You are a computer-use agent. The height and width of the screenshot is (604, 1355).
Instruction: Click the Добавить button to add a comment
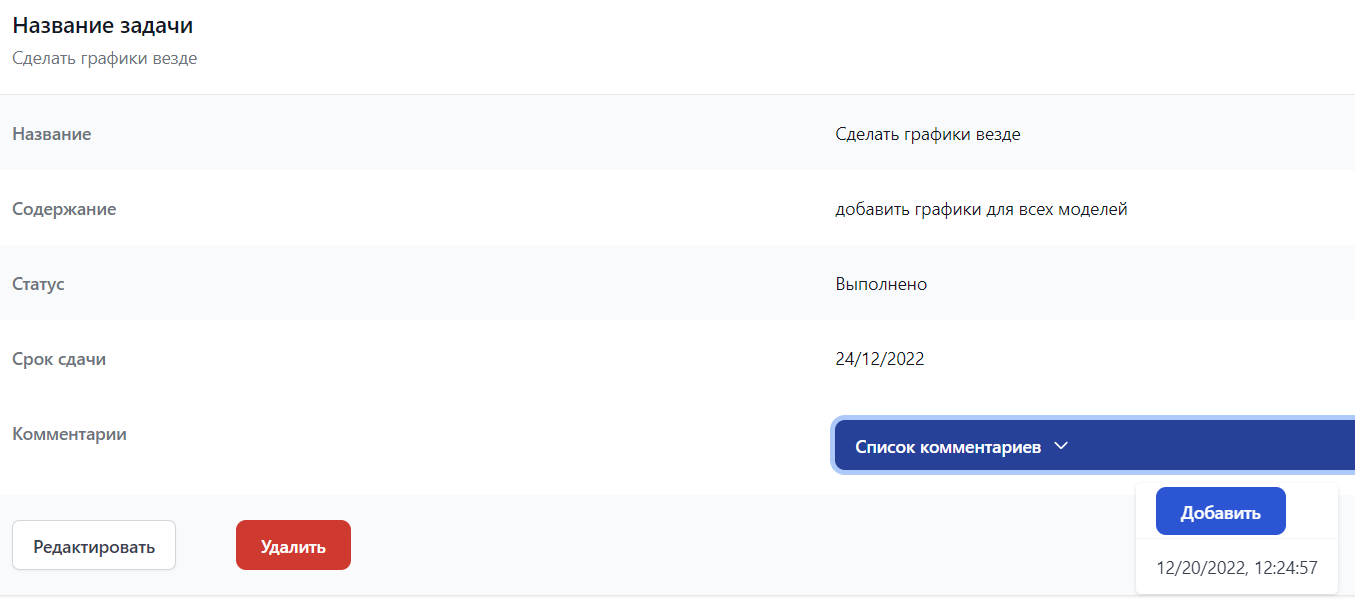pos(1220,510)
